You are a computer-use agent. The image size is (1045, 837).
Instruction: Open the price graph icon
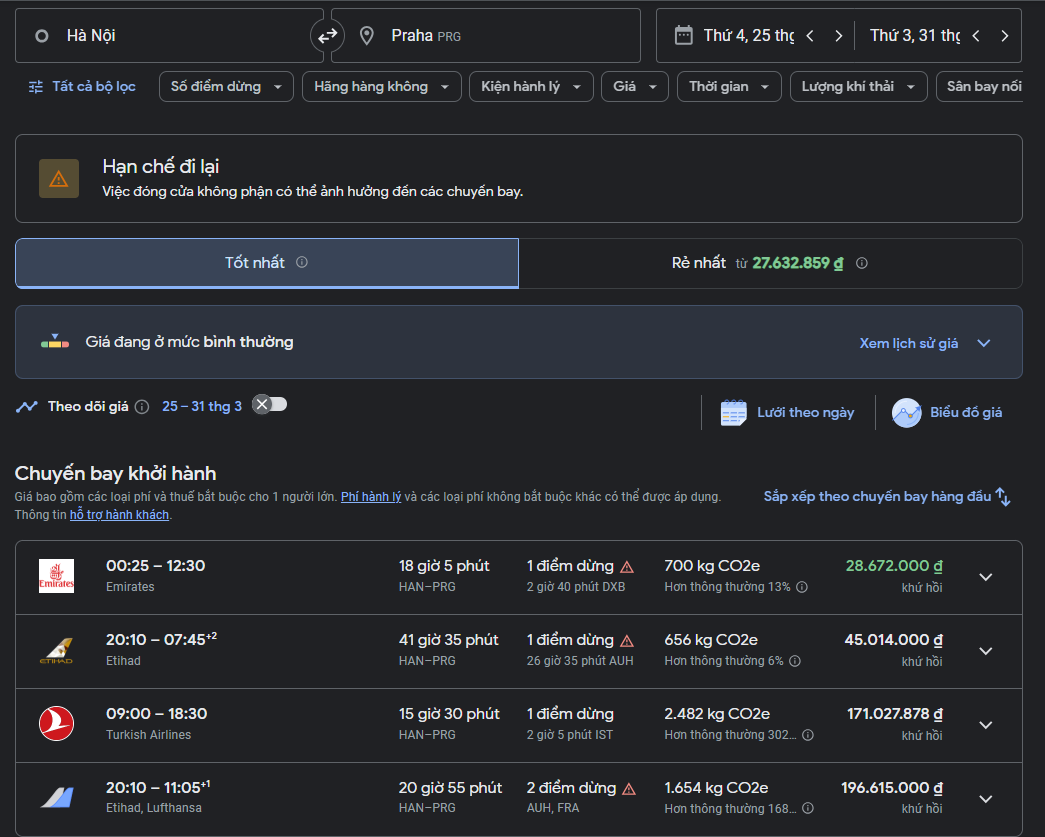coord(906,412)
